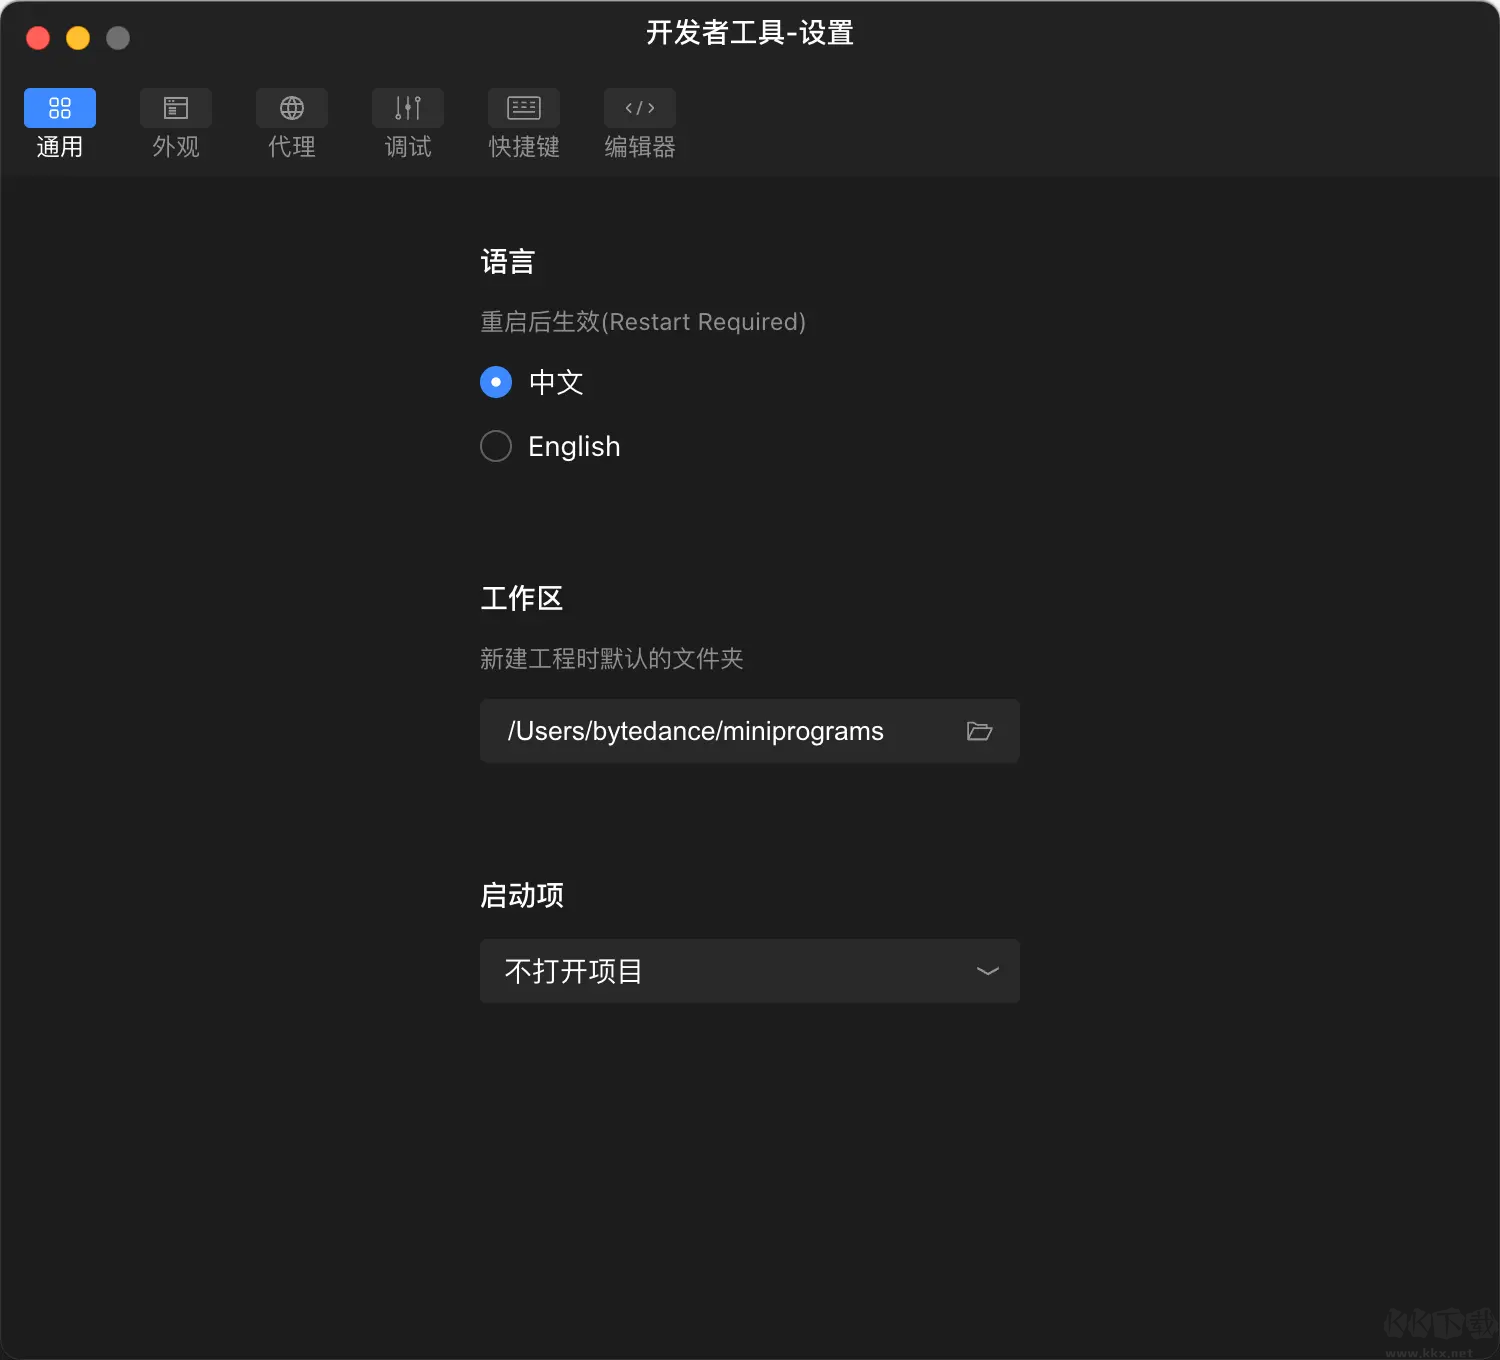
Task: Click the folder icon beside workspace path
Action: coord(979,731)
